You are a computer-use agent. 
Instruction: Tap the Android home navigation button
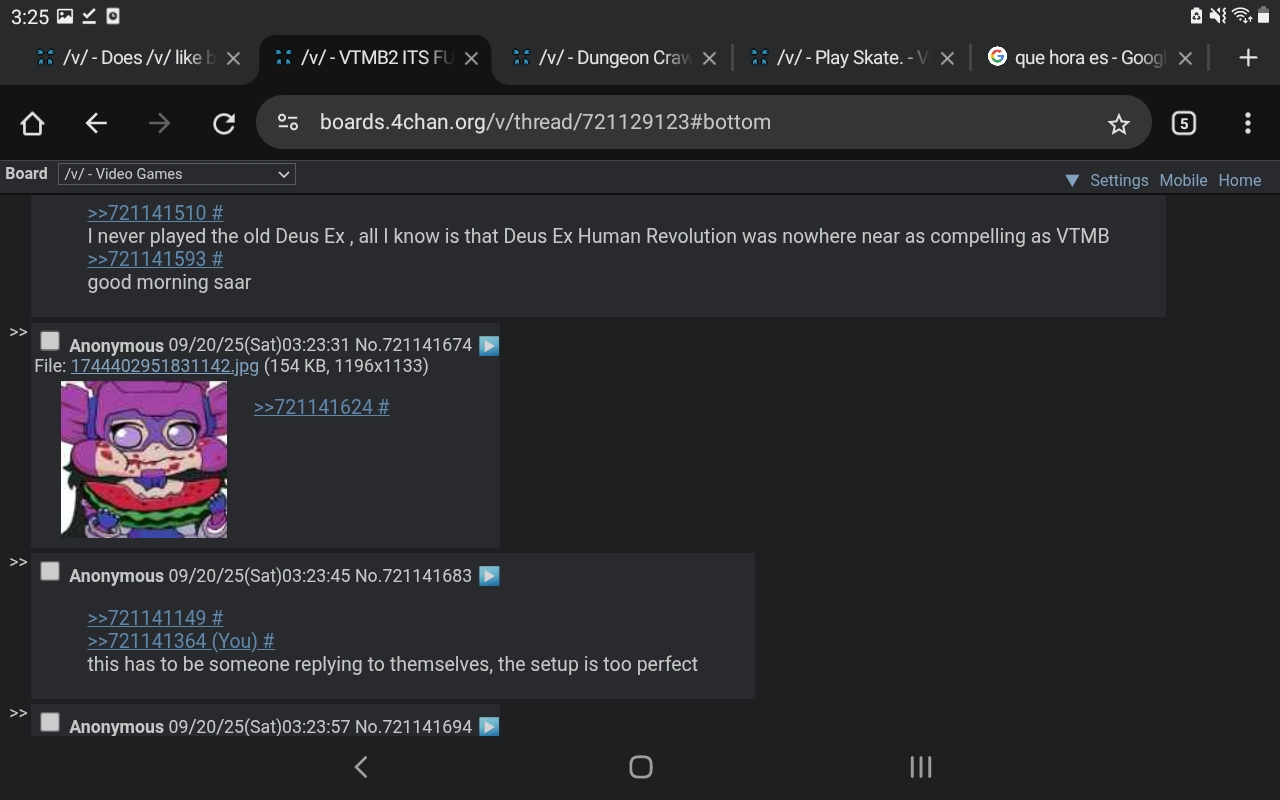point(641,767)
